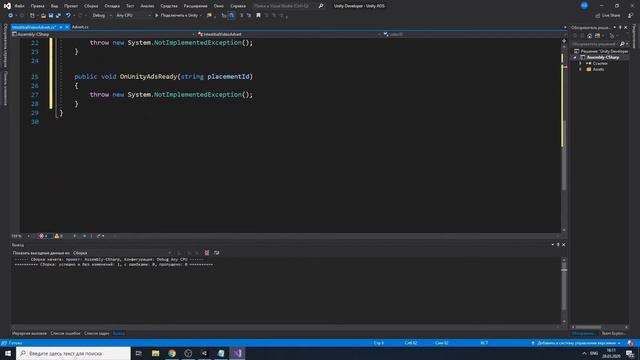This screenshot has height=360, width=640.
Task: Switch to the Иерархия вызовов tab
Action: click(x=29, y=333)
